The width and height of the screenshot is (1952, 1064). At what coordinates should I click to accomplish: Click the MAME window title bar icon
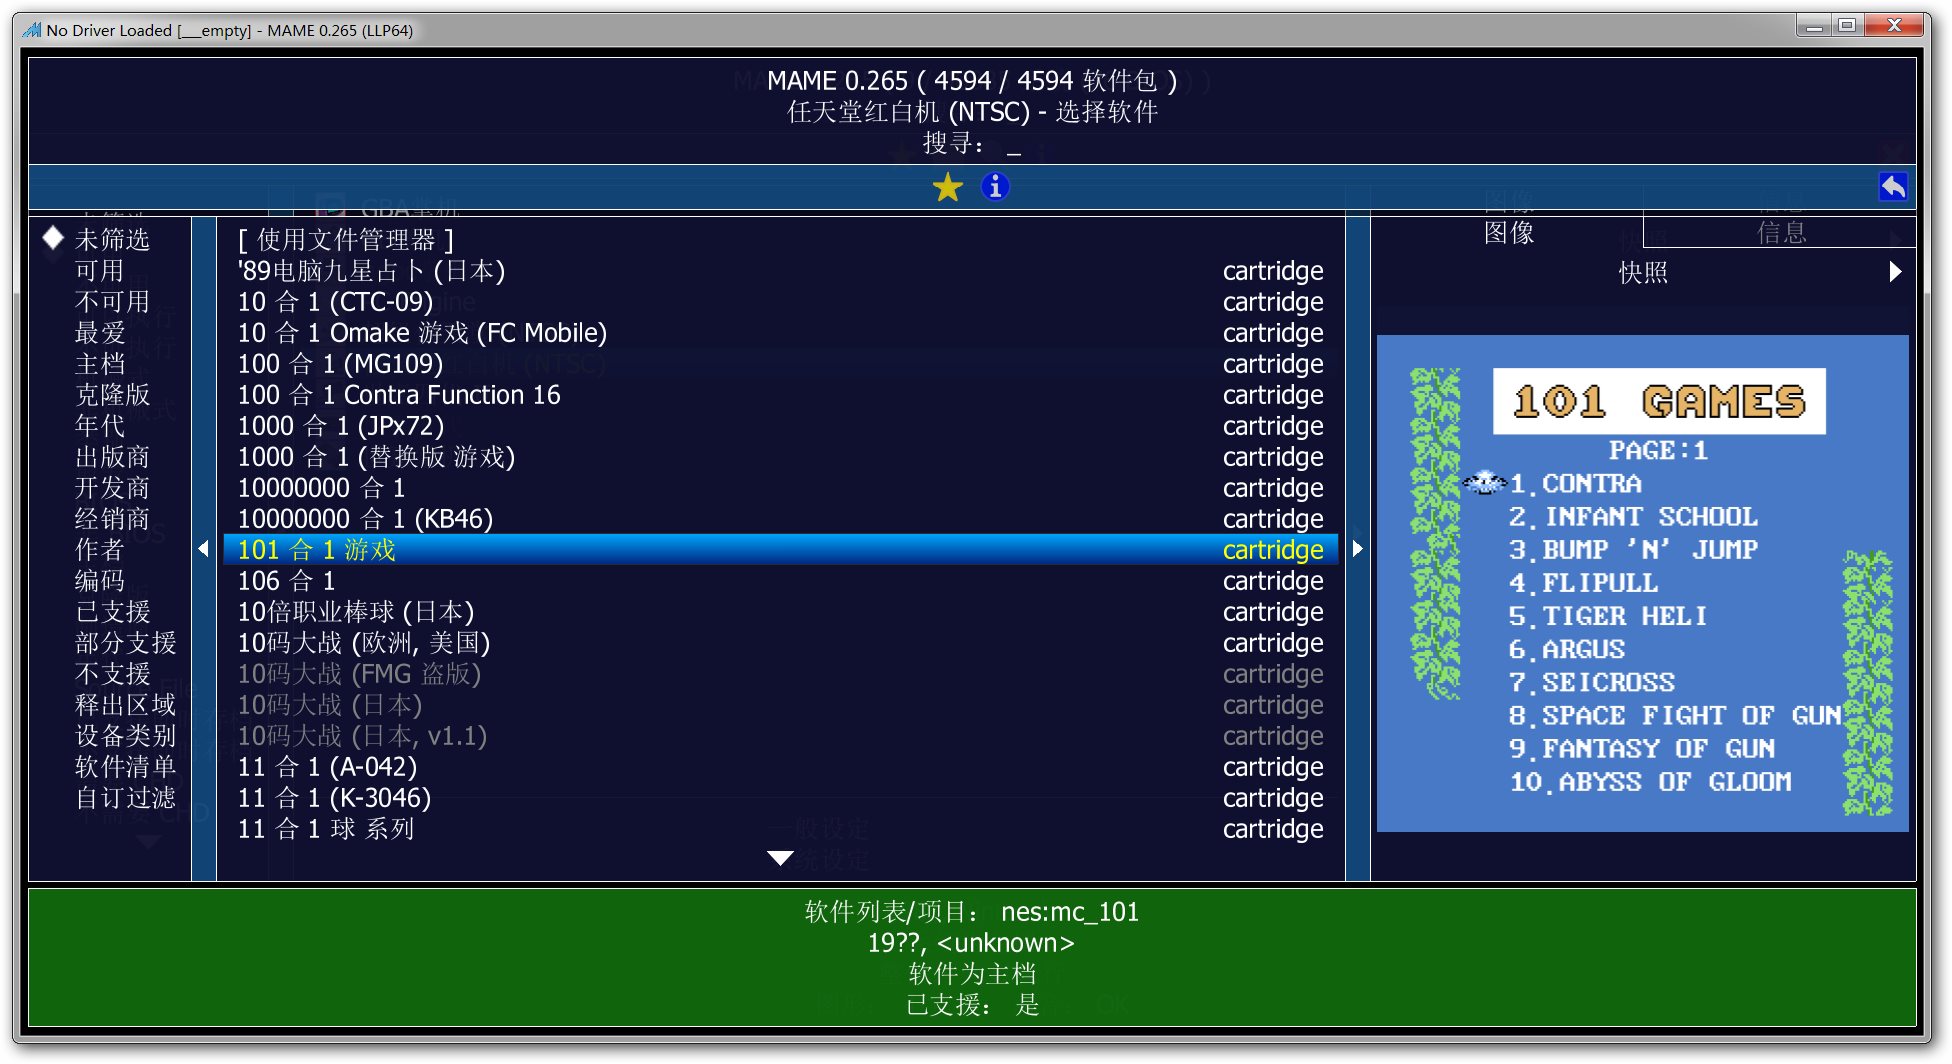(x=32, y=30)
